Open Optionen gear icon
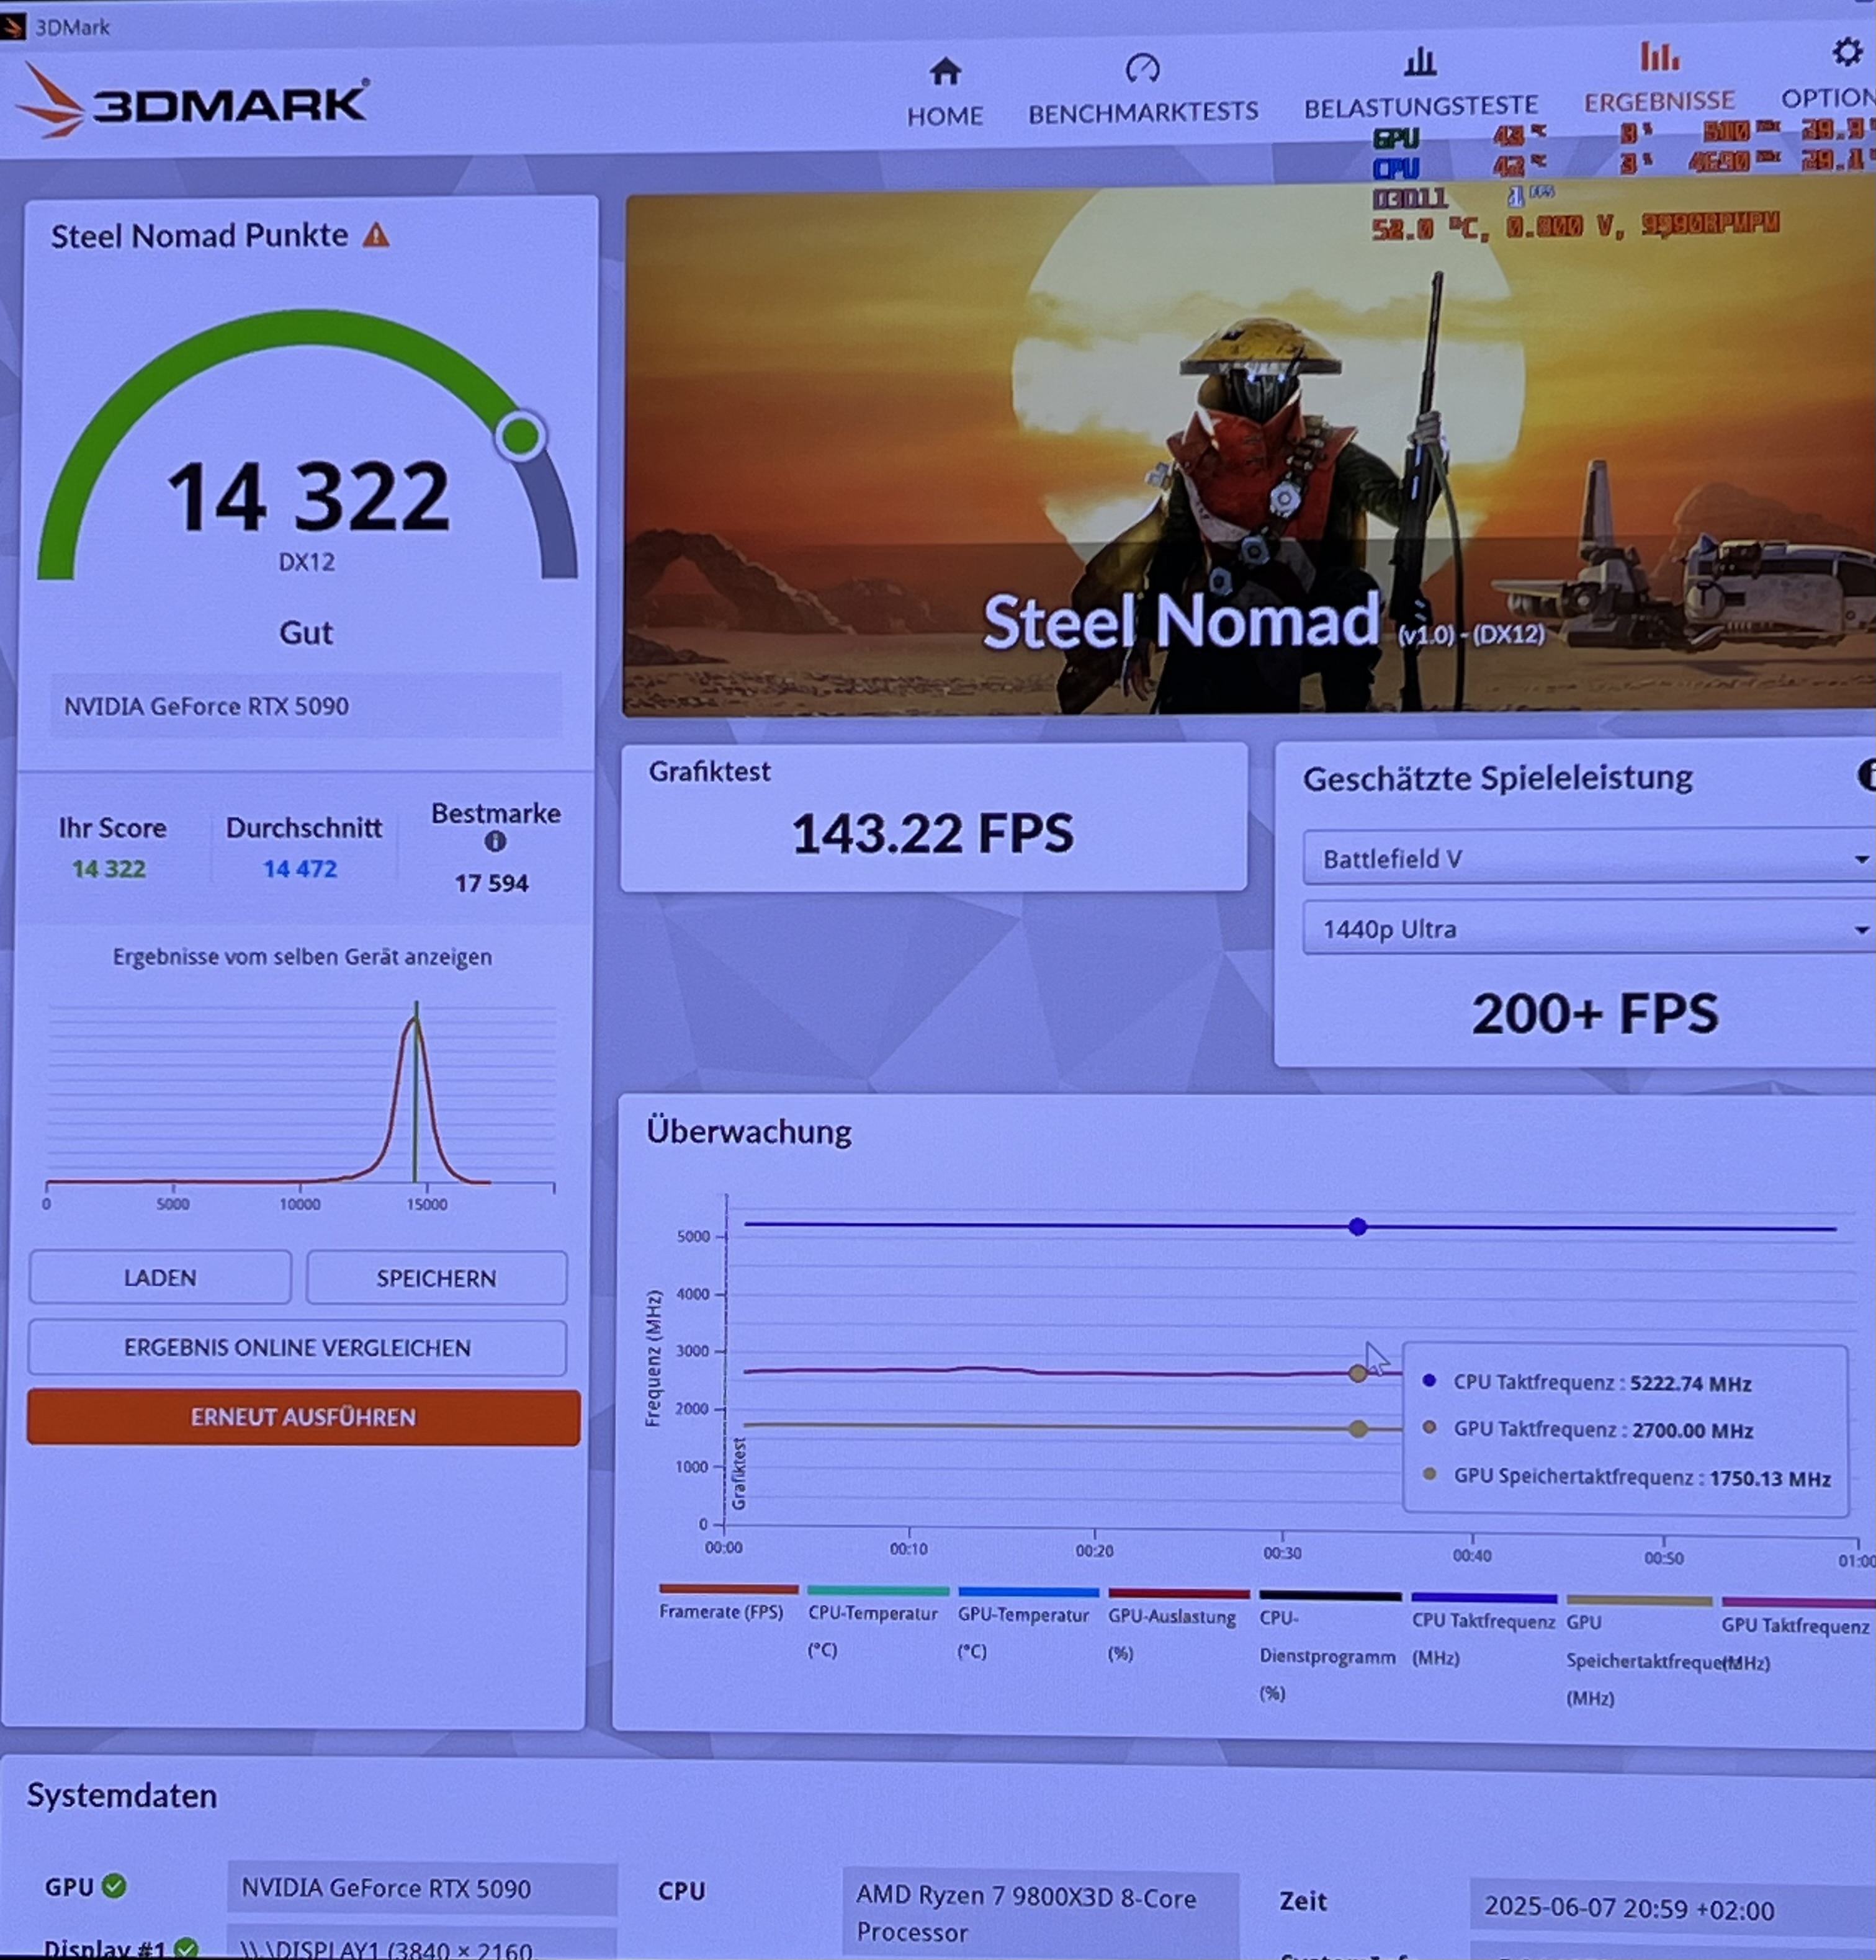 (x=1846, y=52)
